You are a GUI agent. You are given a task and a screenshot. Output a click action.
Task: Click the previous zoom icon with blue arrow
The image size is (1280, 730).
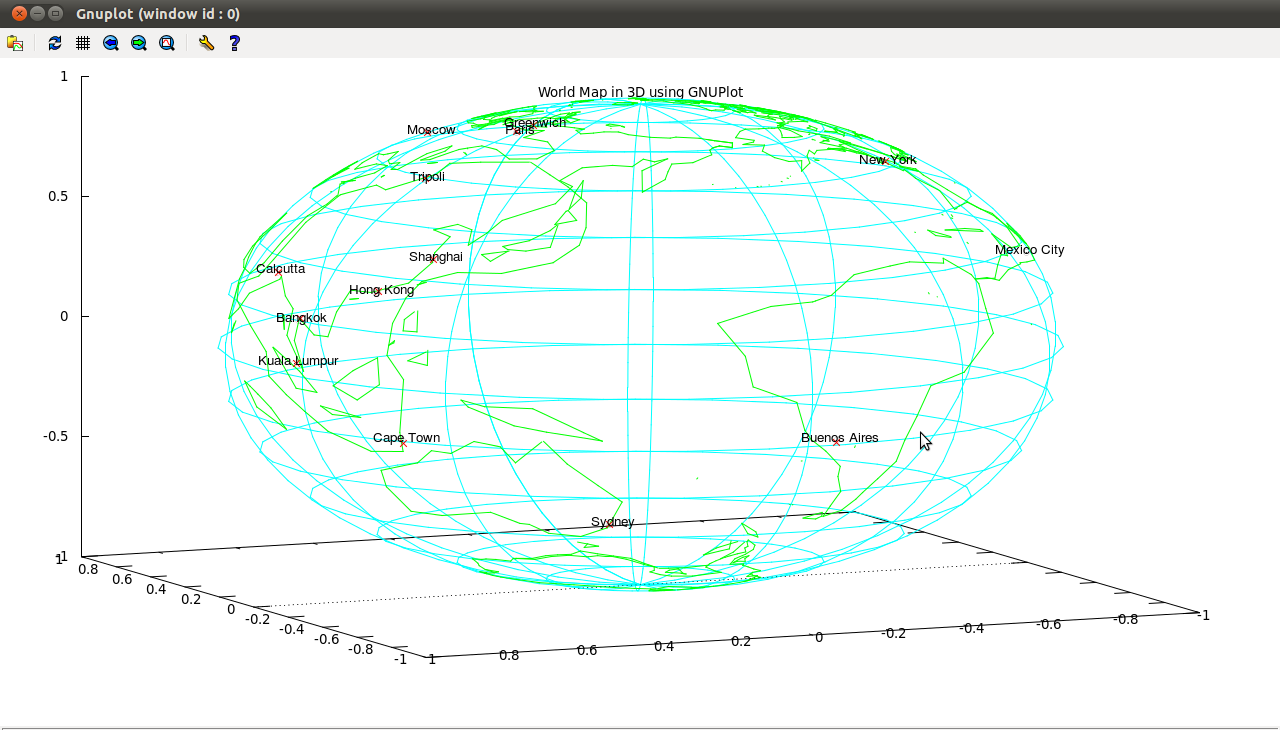(x=110, y=43)
